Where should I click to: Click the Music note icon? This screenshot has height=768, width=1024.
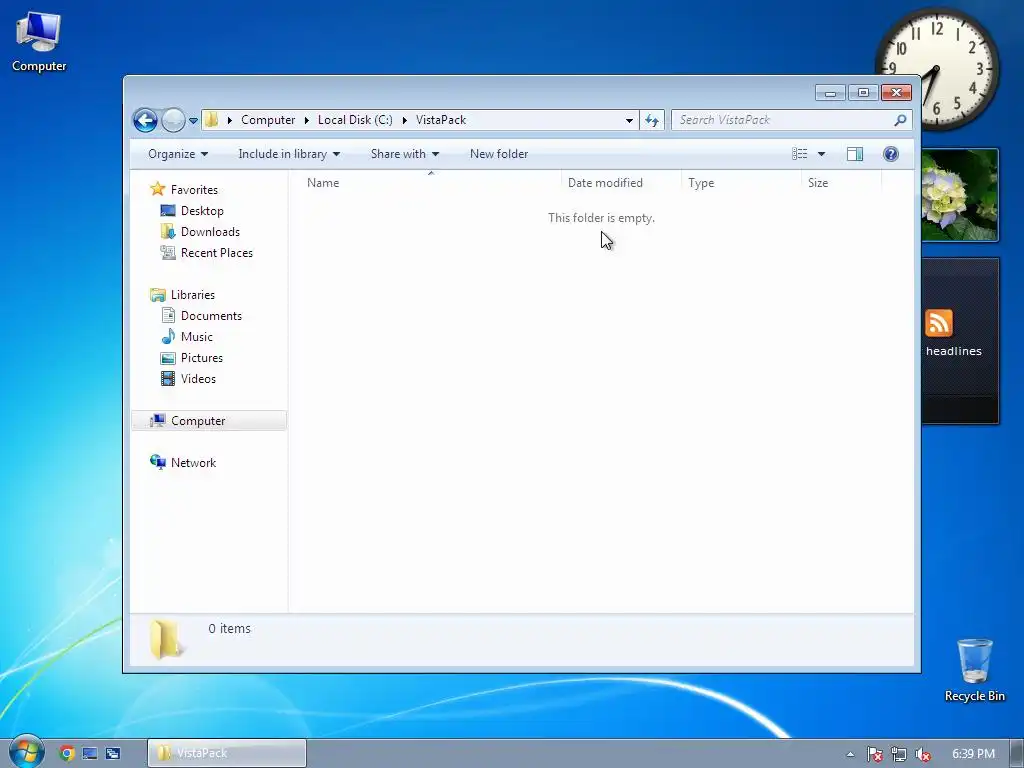click(168, 336)
